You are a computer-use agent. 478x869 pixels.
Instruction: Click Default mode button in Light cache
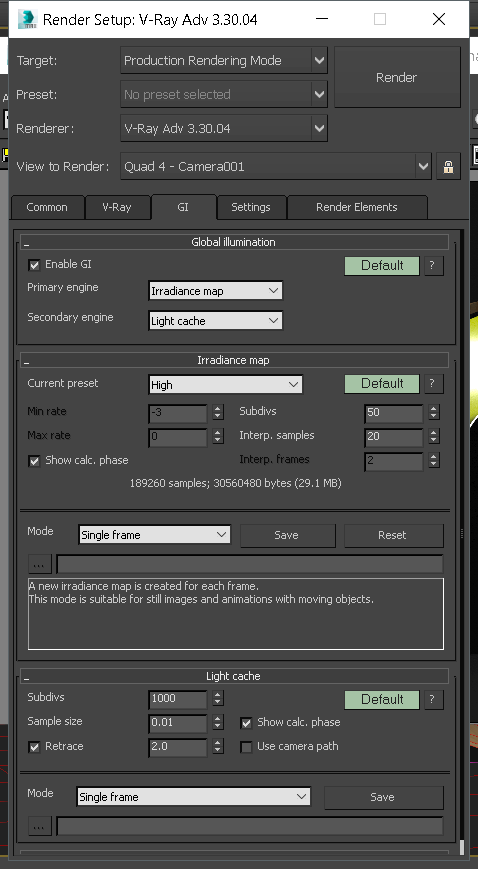click(382, 699)
